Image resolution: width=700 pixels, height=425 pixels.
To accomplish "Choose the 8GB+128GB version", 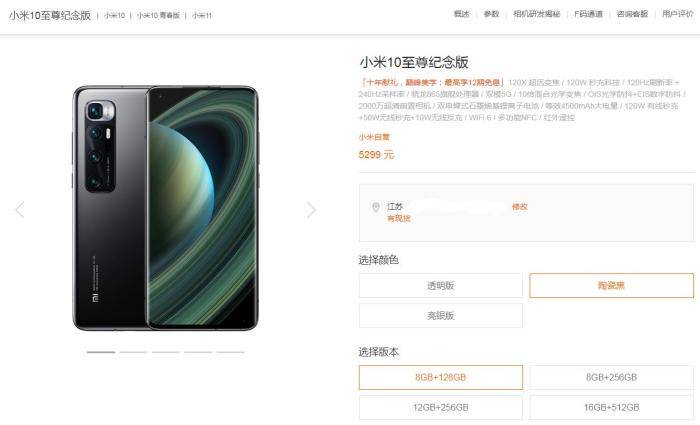I will [x=441, y=377].
